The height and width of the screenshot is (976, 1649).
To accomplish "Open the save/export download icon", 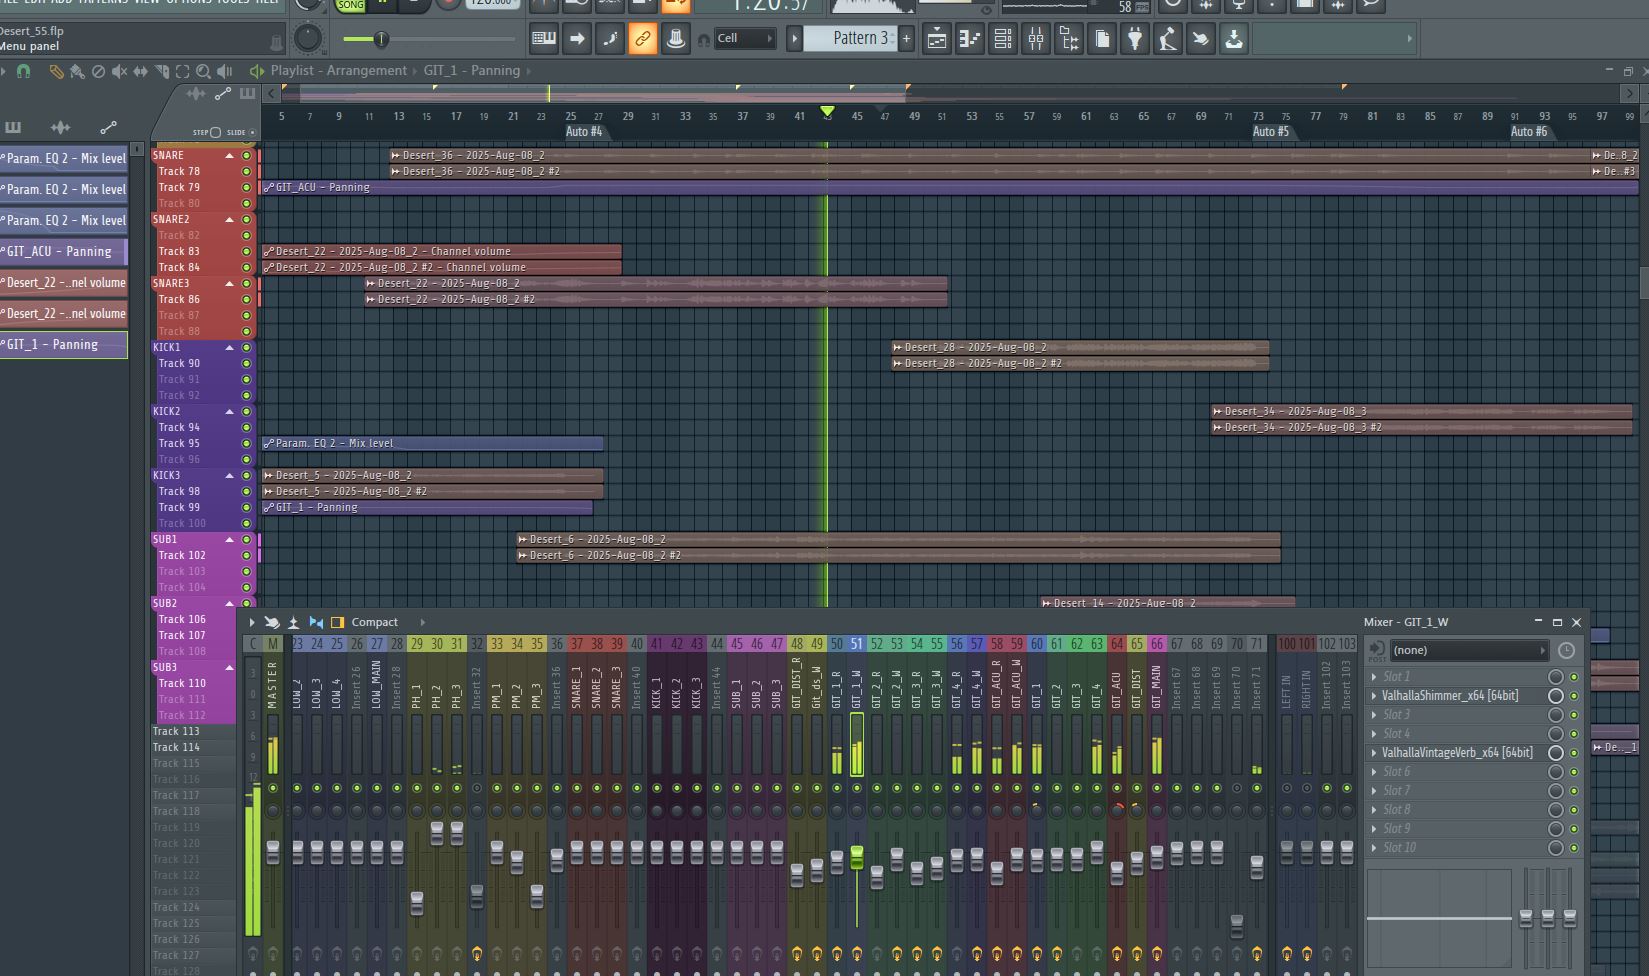I will tap(1234, 39).
